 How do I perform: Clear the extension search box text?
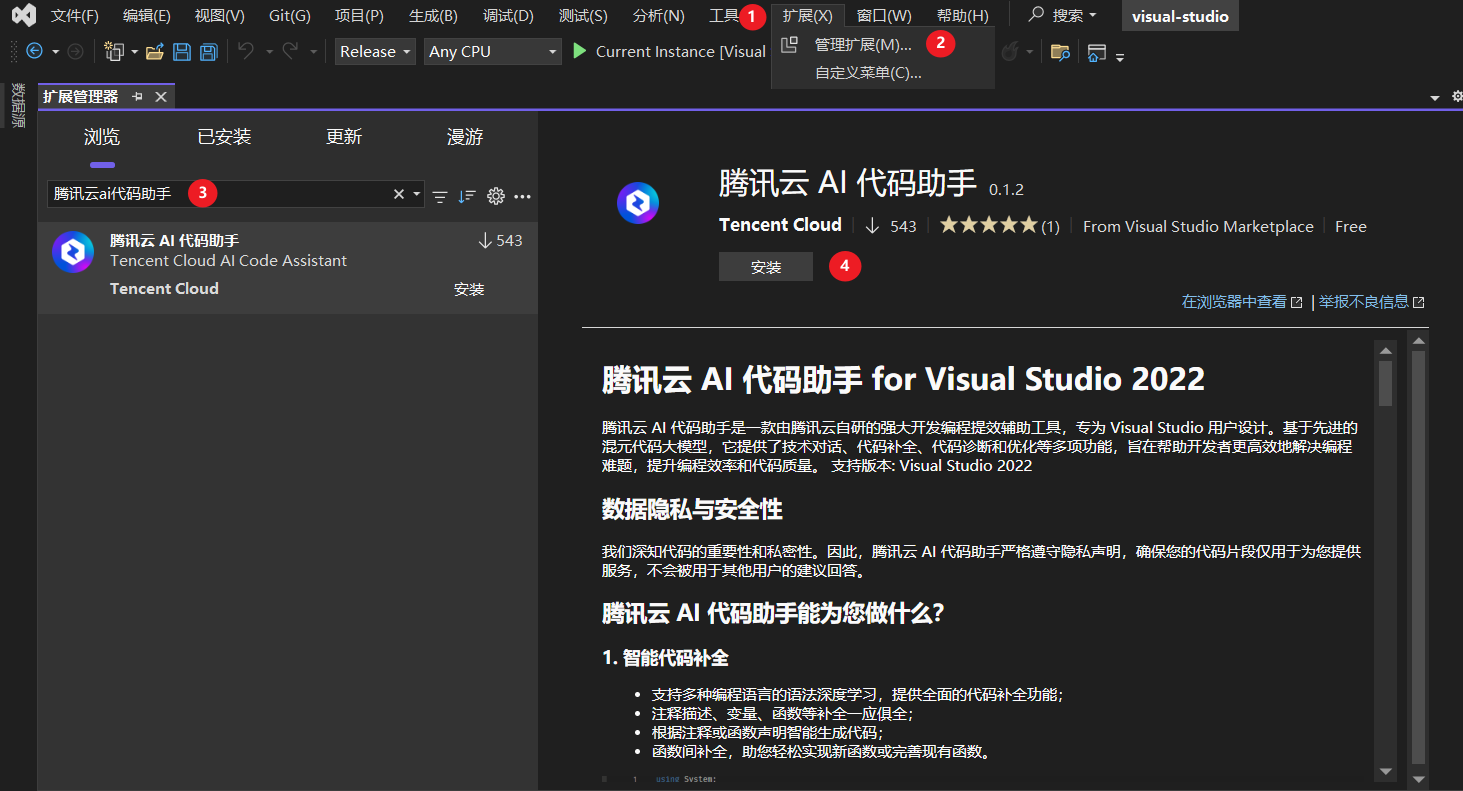(x=398, y=194)
